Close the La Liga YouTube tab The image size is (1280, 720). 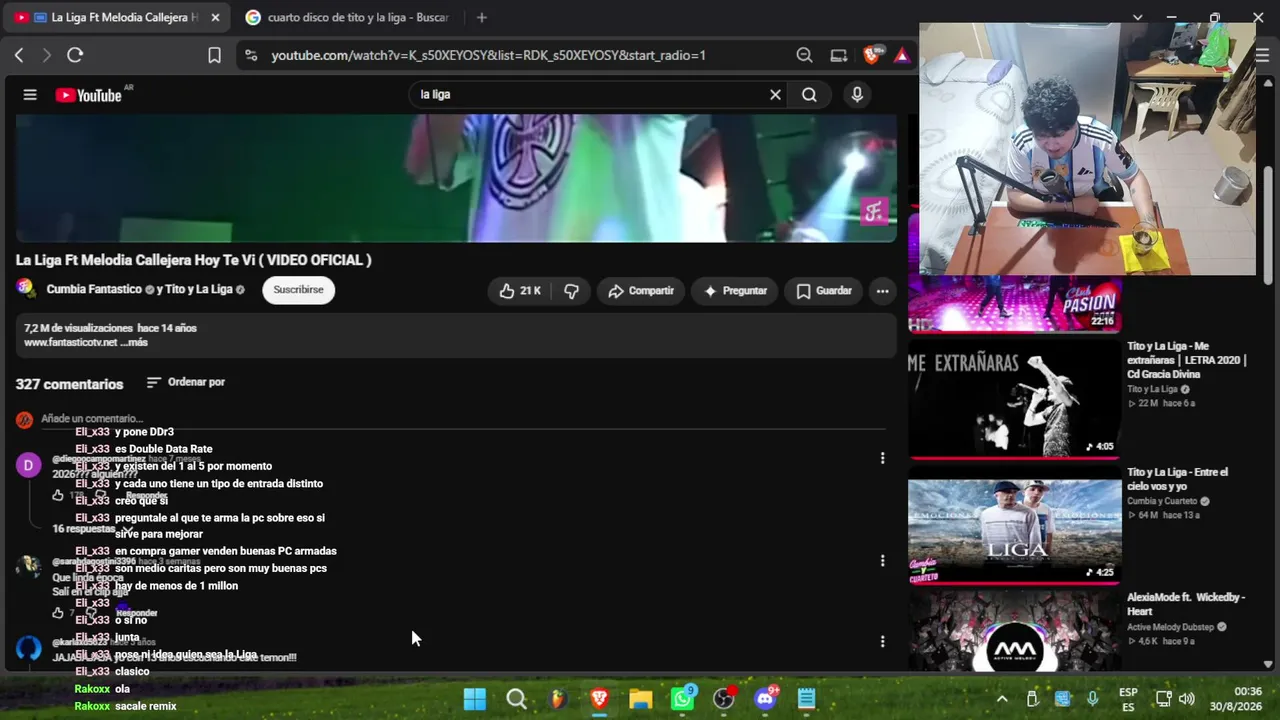215,18
